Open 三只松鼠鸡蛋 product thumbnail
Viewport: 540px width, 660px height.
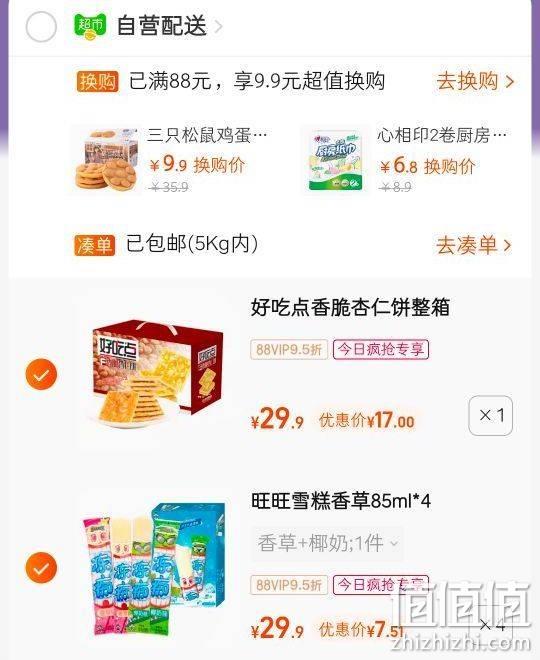pos(108,160)
